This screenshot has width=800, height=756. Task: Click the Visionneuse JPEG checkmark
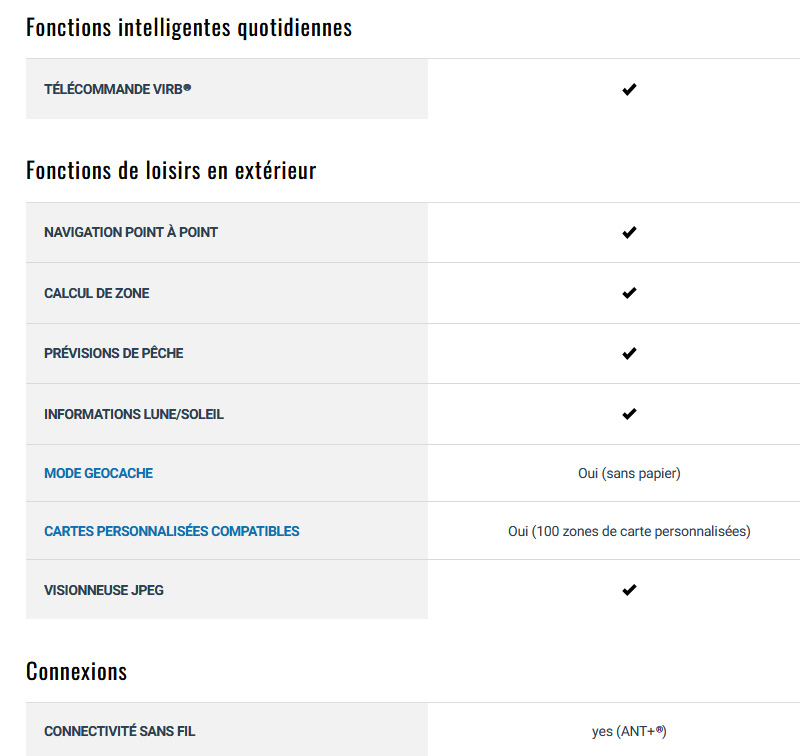click(x=629, y=590)
